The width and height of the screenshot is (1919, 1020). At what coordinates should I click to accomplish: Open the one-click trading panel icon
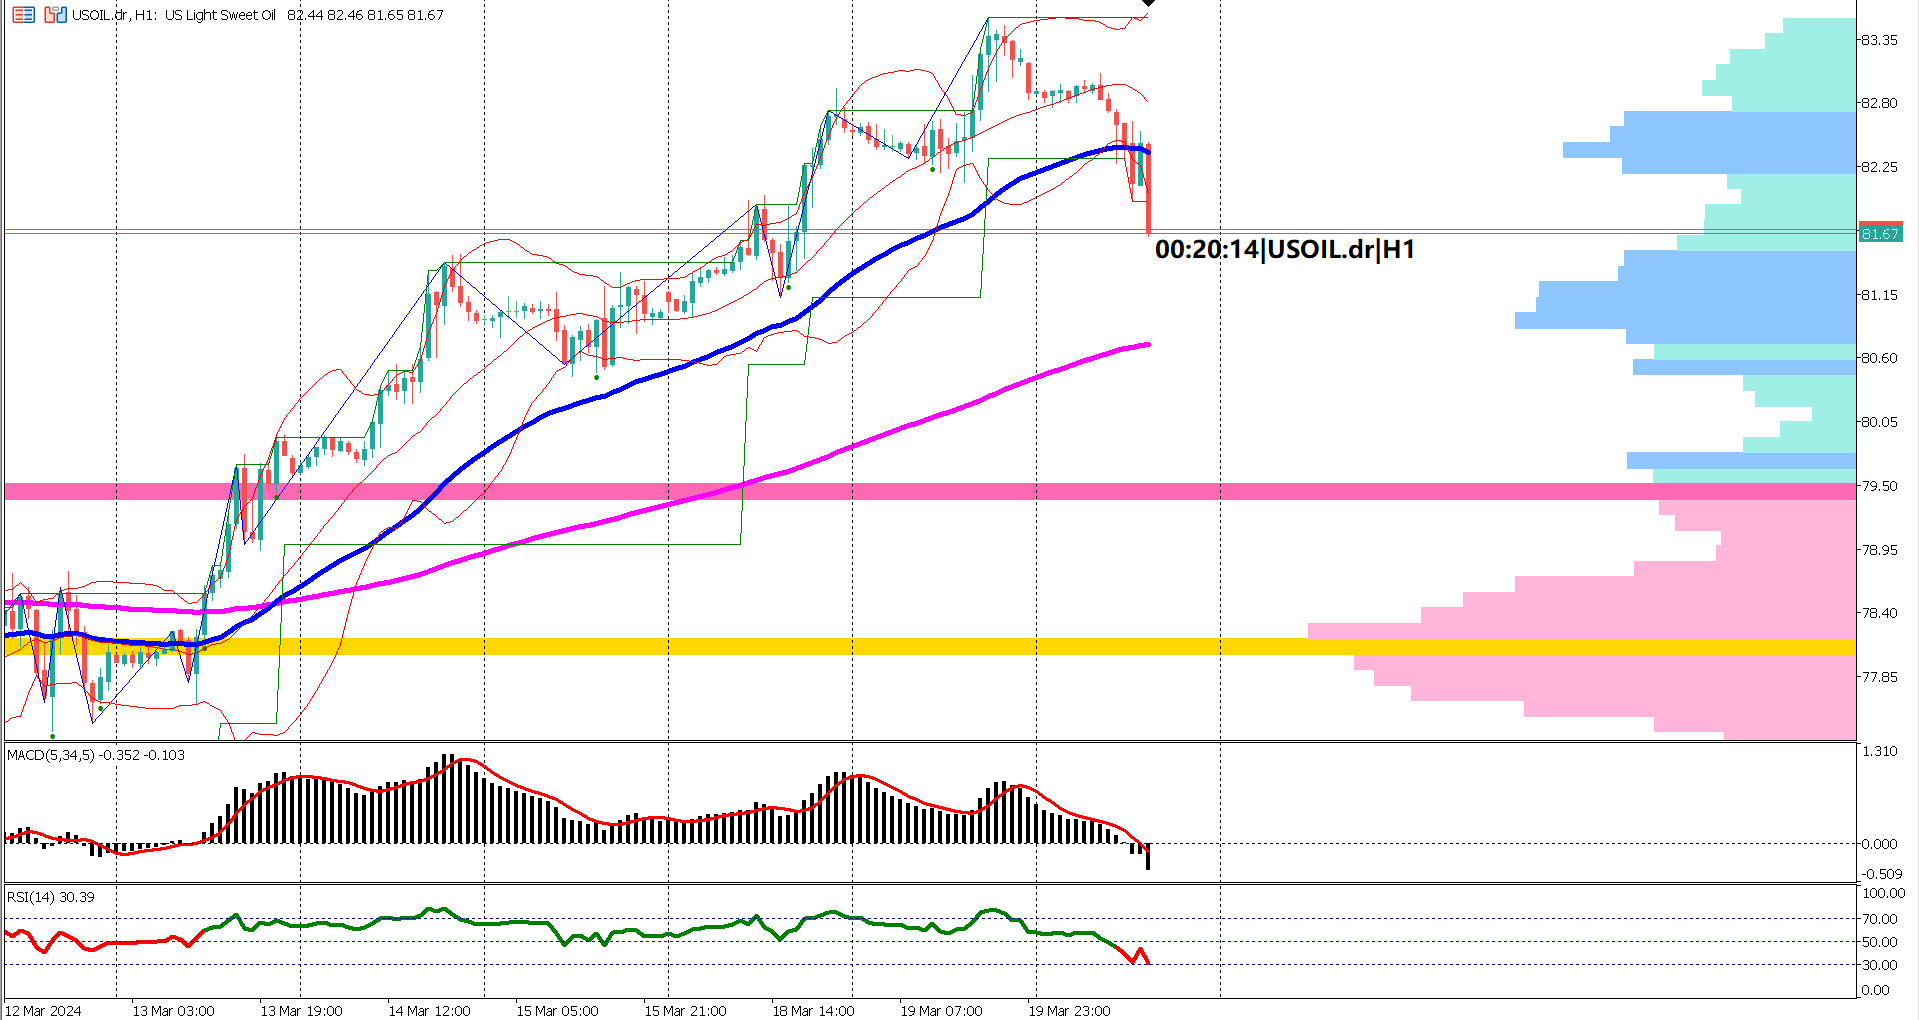[23, 15]
